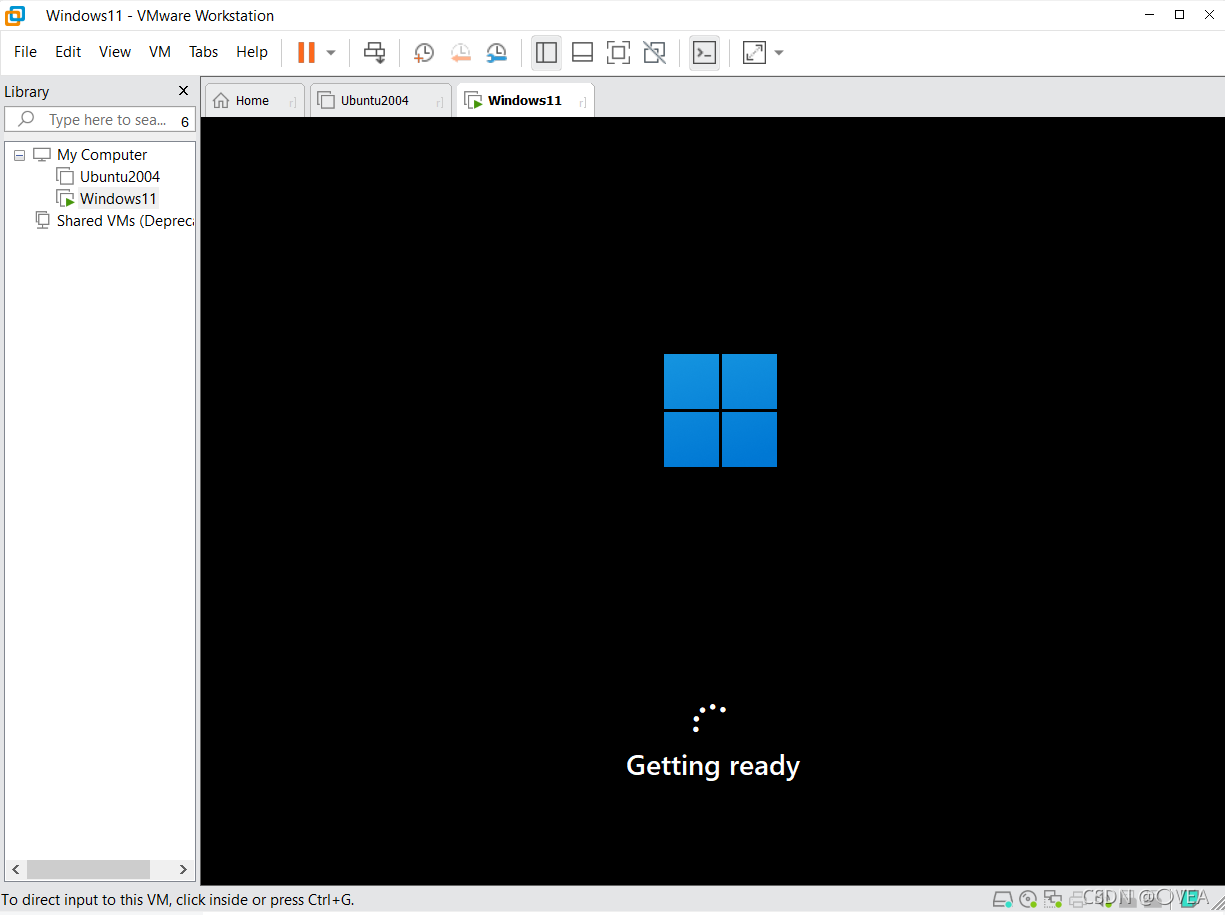Viewport: 1225px width, 915px height.
Task: Close the Windows11 tab
Action: (x=582, y=102)
